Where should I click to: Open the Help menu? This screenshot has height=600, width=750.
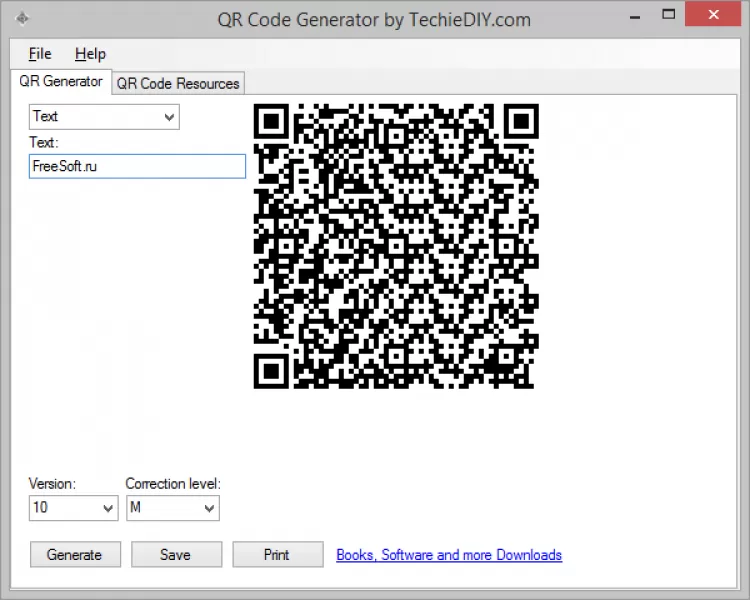(90, 54)
